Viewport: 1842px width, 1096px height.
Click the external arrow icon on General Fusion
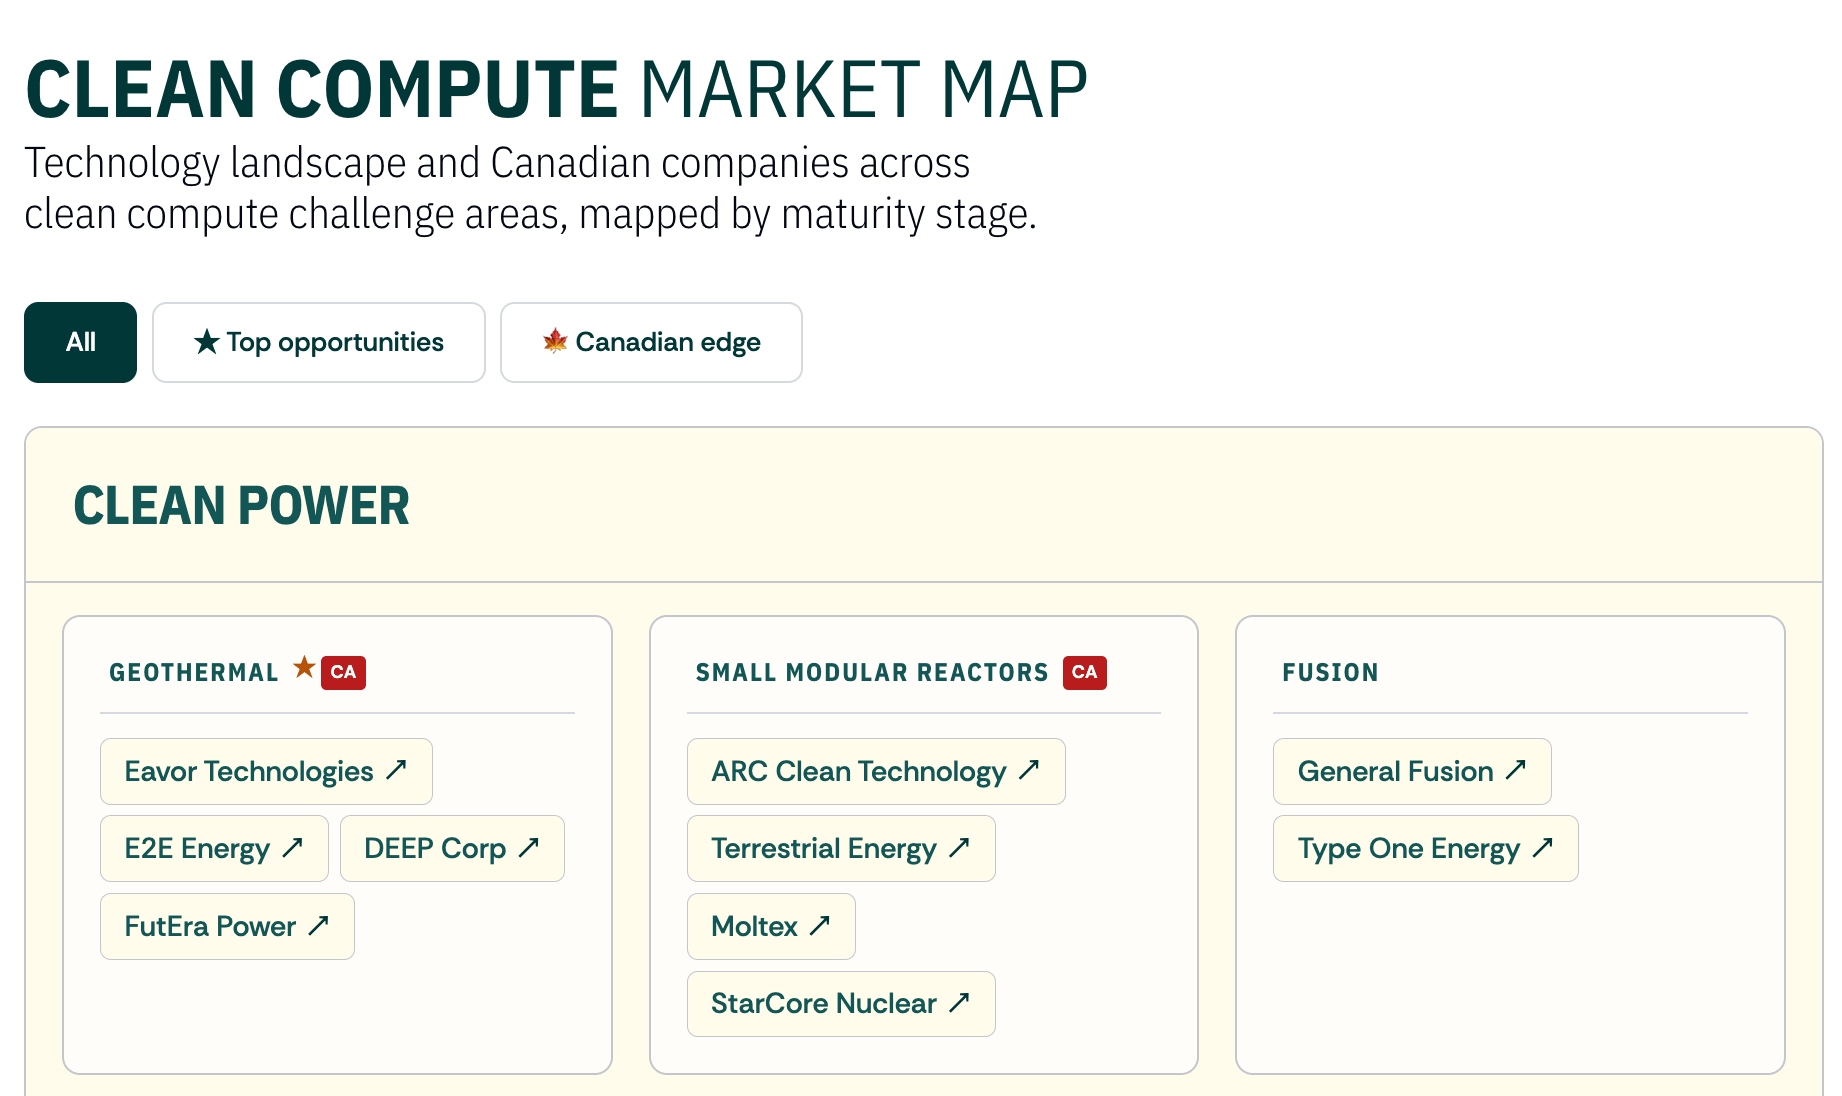coord(1516,769)
